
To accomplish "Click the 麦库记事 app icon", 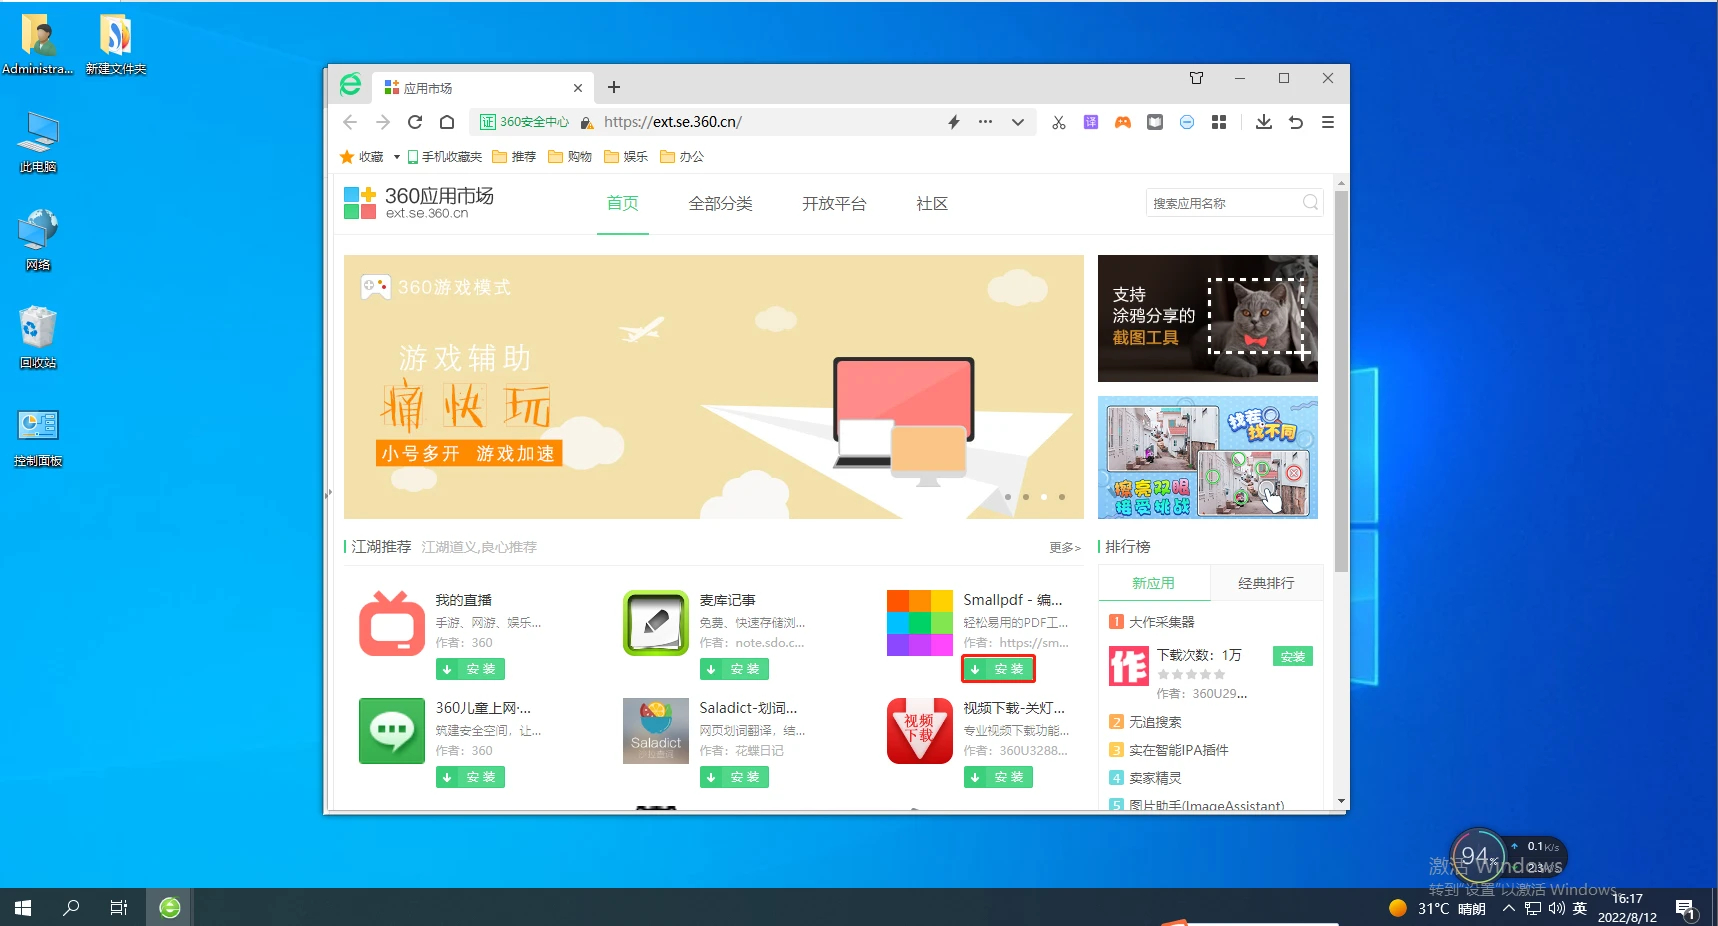I will 656,623.
